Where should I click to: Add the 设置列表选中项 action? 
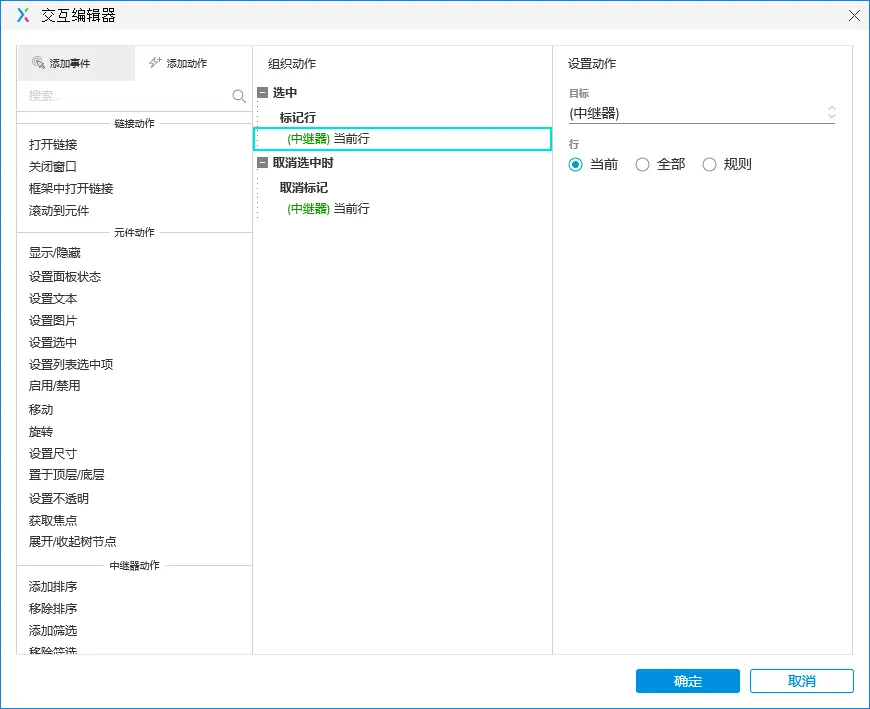point(71,364)
